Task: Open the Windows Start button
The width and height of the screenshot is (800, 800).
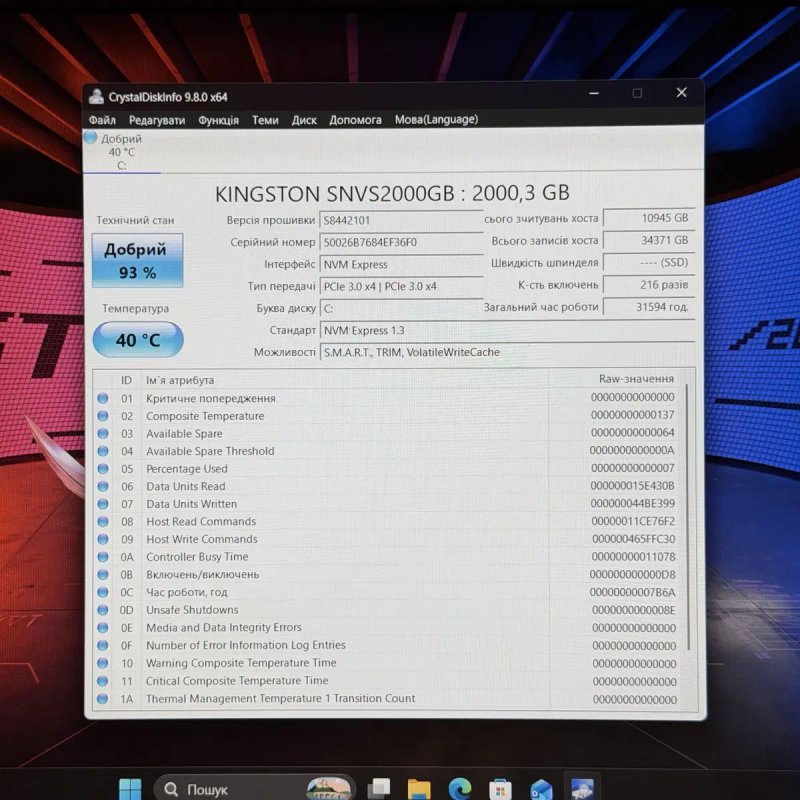Action: coord(130,789)
